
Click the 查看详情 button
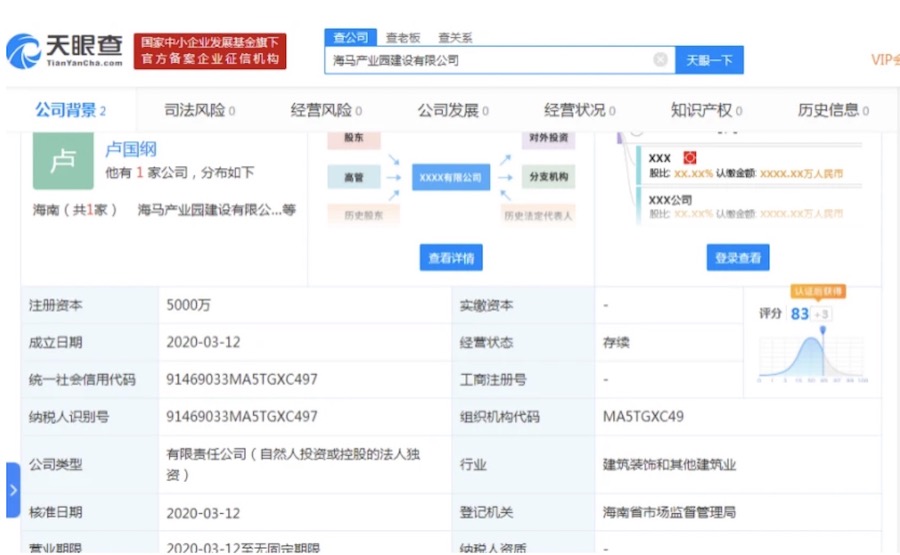(x=451, y=258)
